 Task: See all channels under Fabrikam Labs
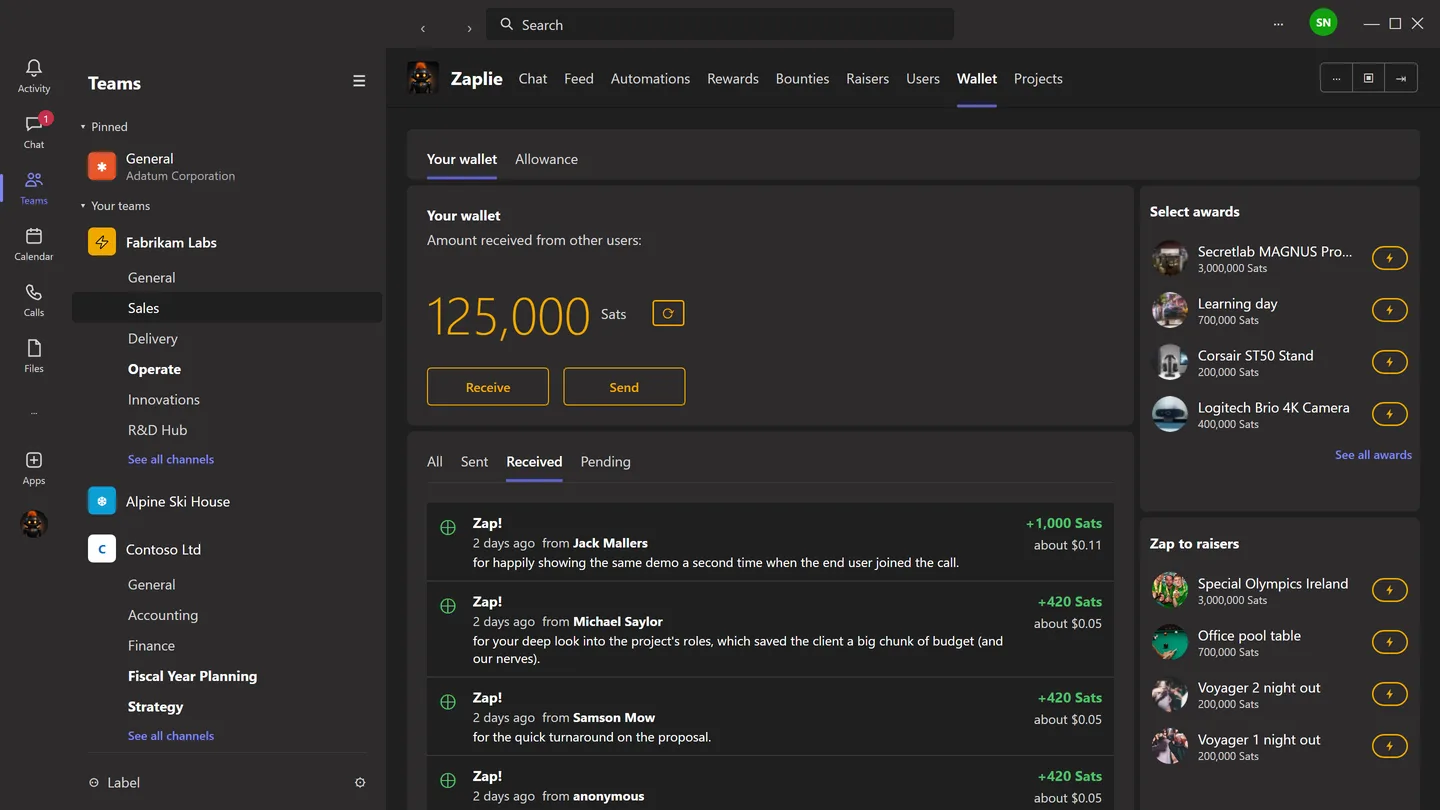171,459
